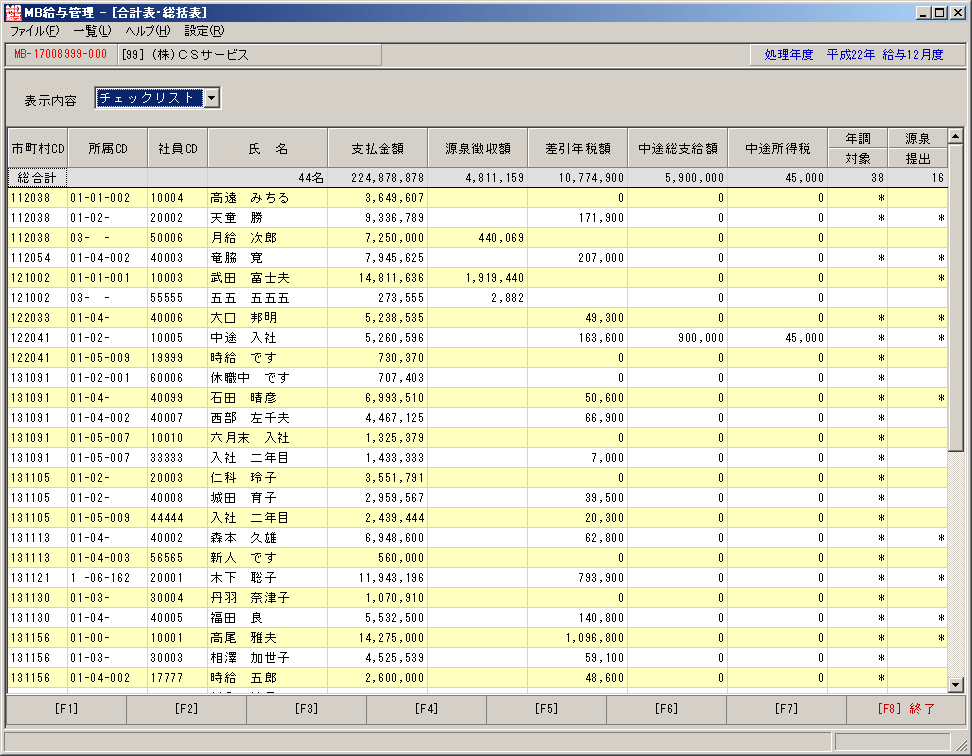Select employee name 武田 富士夫
This screenshot has height=756, width=972.
coord(250,278)
